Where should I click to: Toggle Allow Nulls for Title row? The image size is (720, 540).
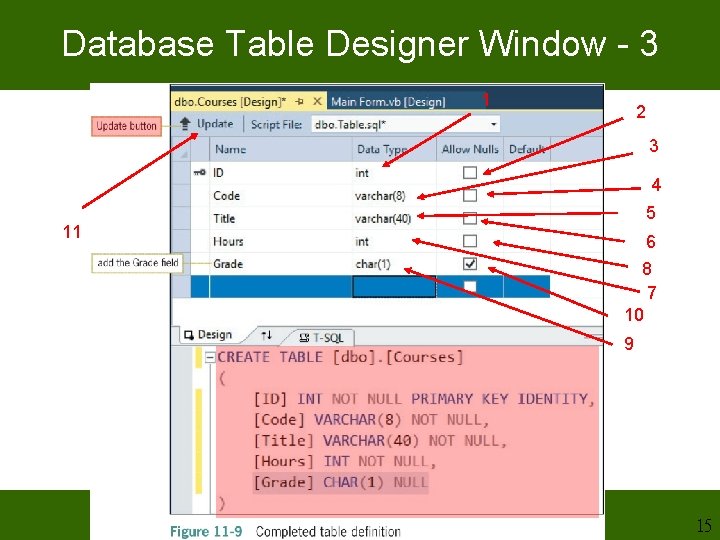(470, 218)
